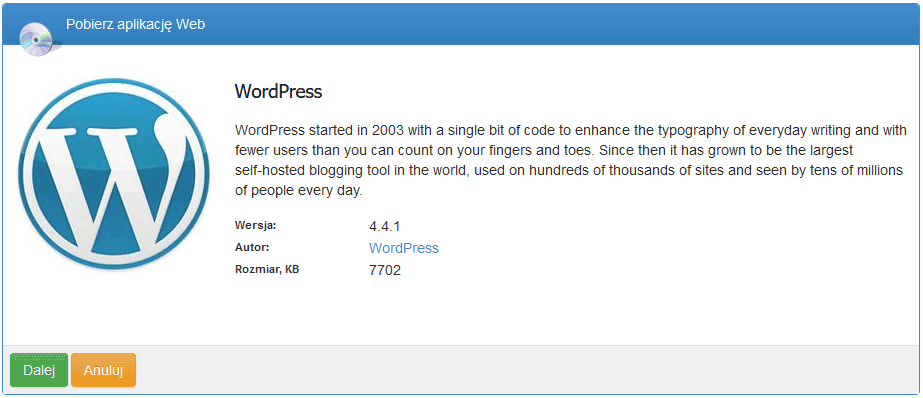Open the WordPress author link
Screen dimensions: 923x398
click(x=404, y=248)
